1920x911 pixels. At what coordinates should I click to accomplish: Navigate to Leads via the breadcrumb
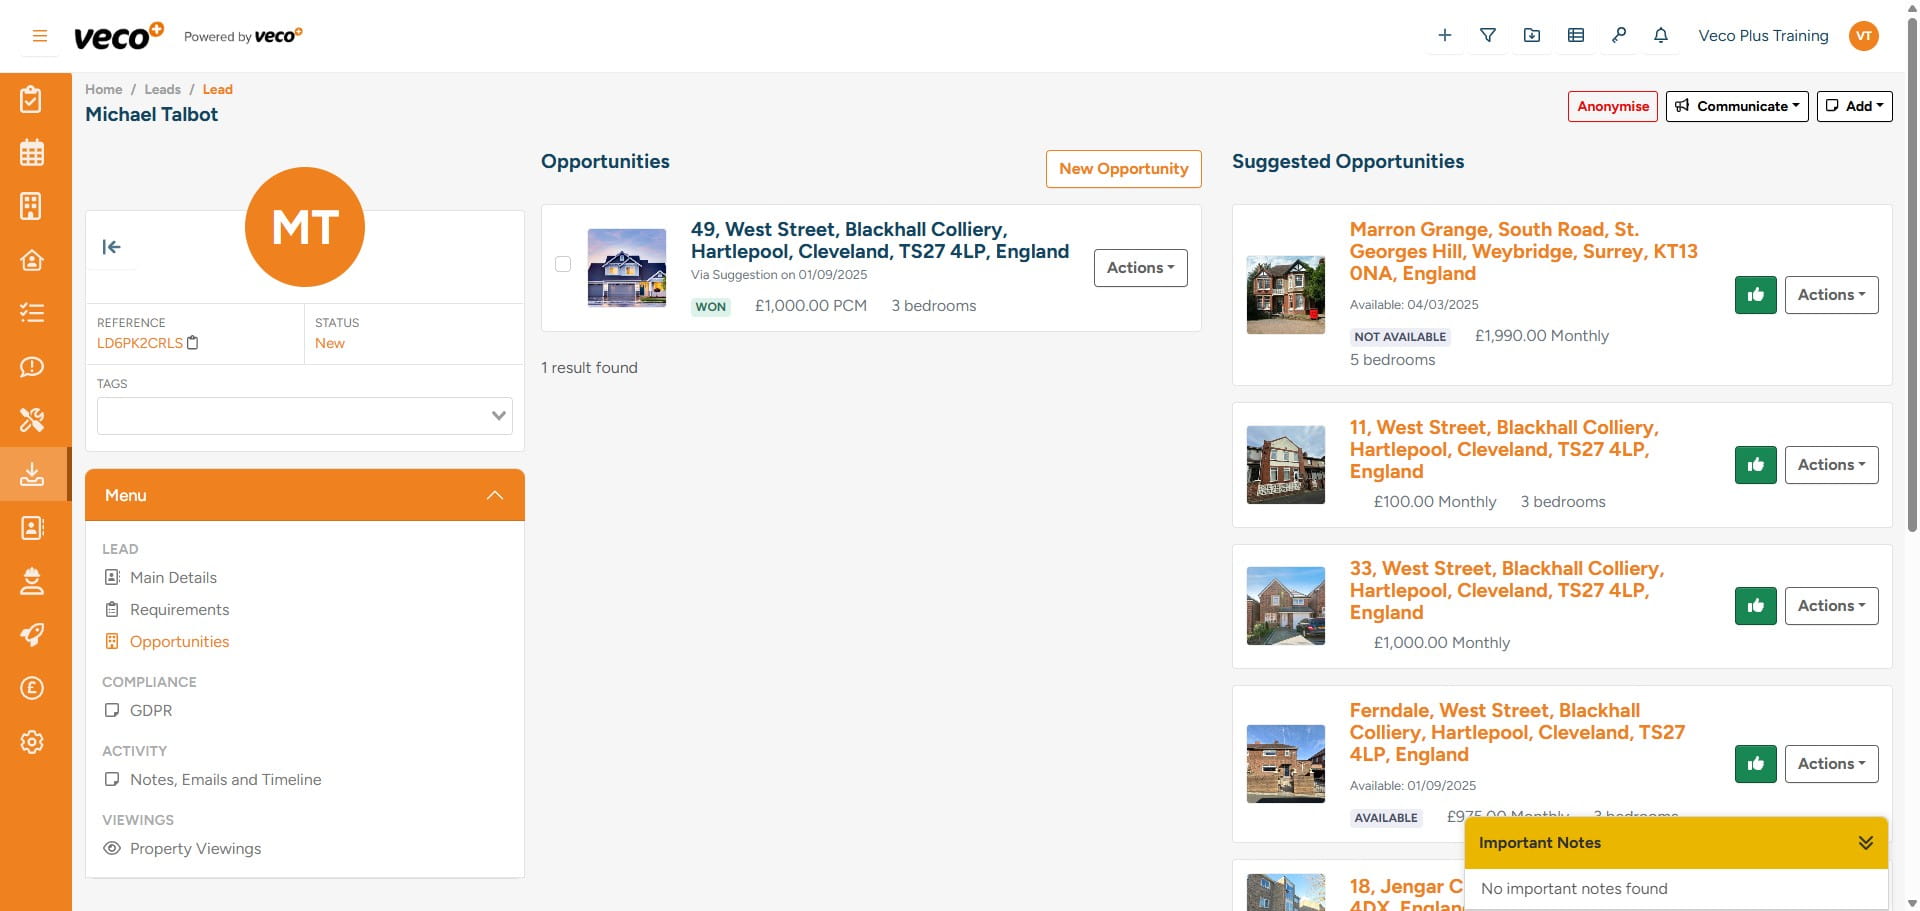(x=162, y=89)
